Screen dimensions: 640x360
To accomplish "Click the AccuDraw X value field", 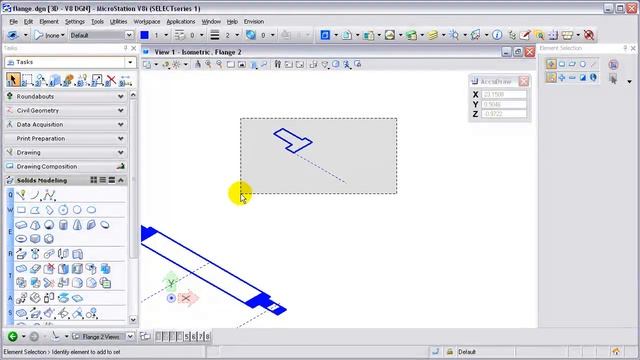I will 504,94.
